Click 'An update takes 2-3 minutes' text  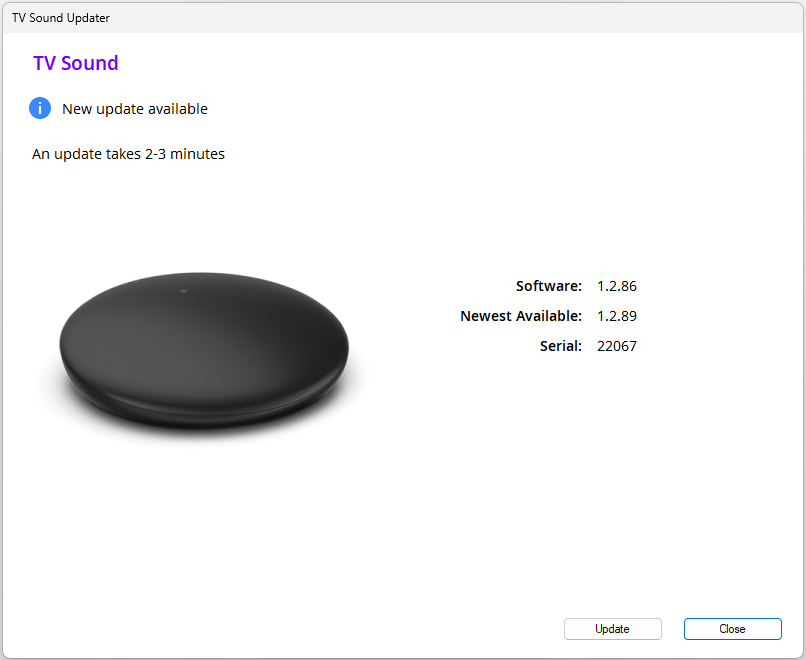pyautogui.click(x=129, y=154)
